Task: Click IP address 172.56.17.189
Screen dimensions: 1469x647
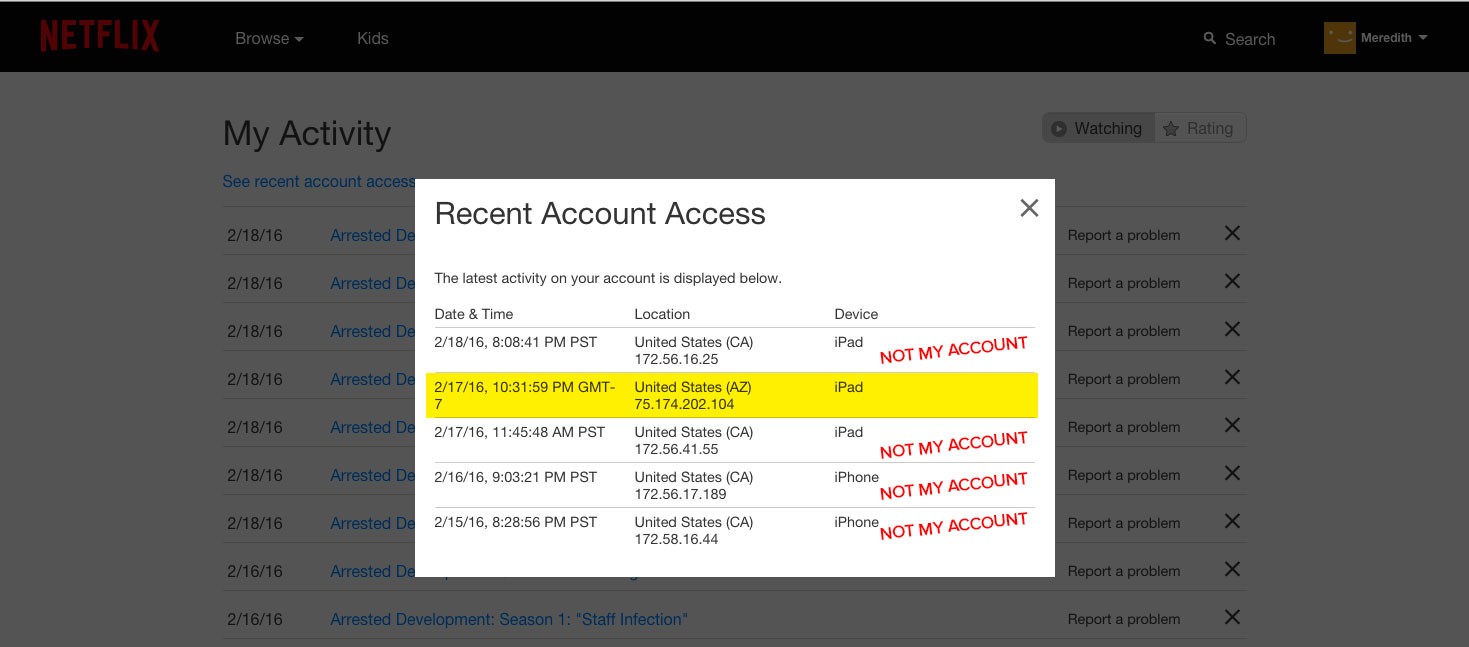Action: (680, 494)
